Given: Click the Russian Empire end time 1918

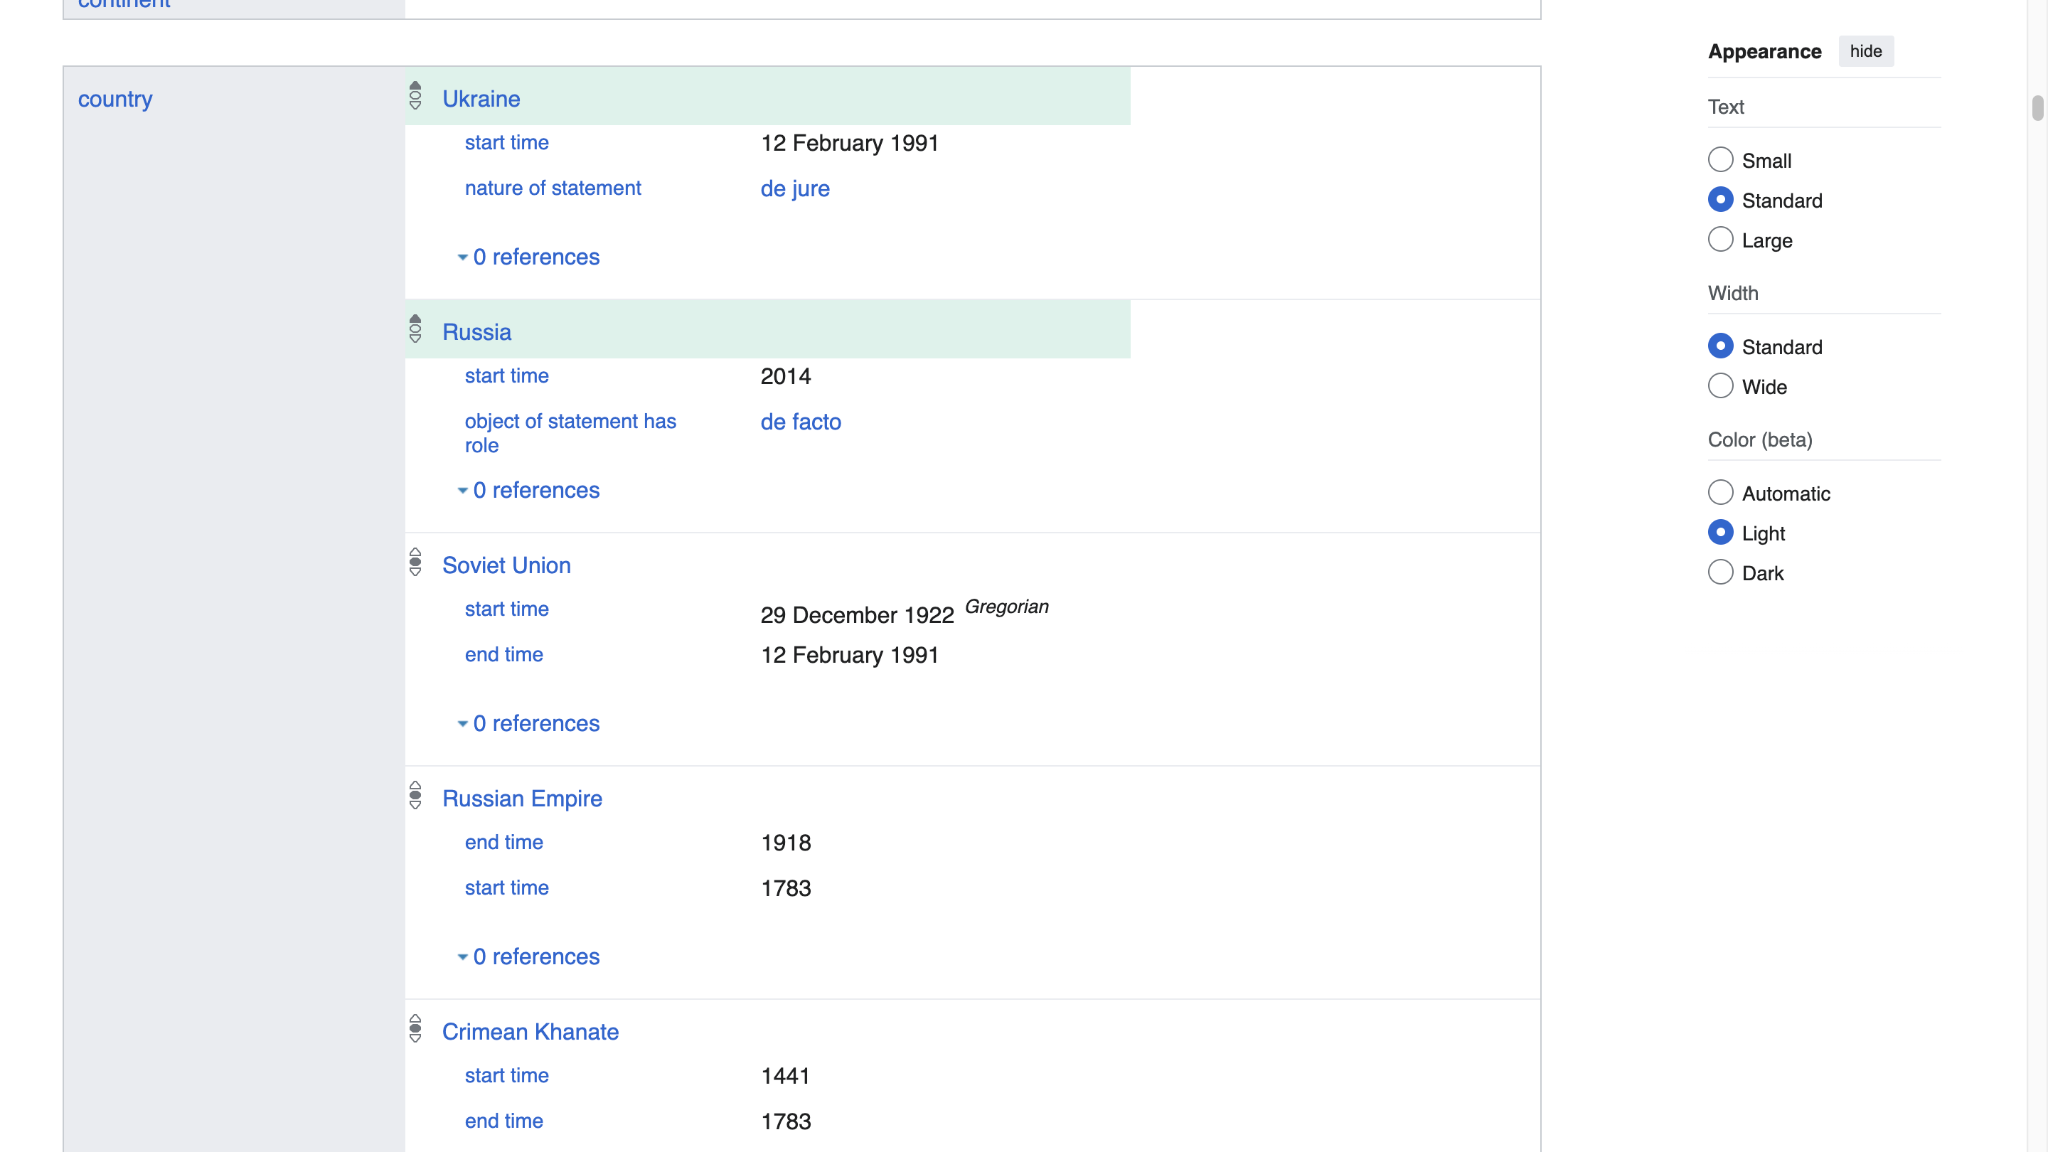Looking at the screenshot, I should pyautogui.click(x=786, y=843).
